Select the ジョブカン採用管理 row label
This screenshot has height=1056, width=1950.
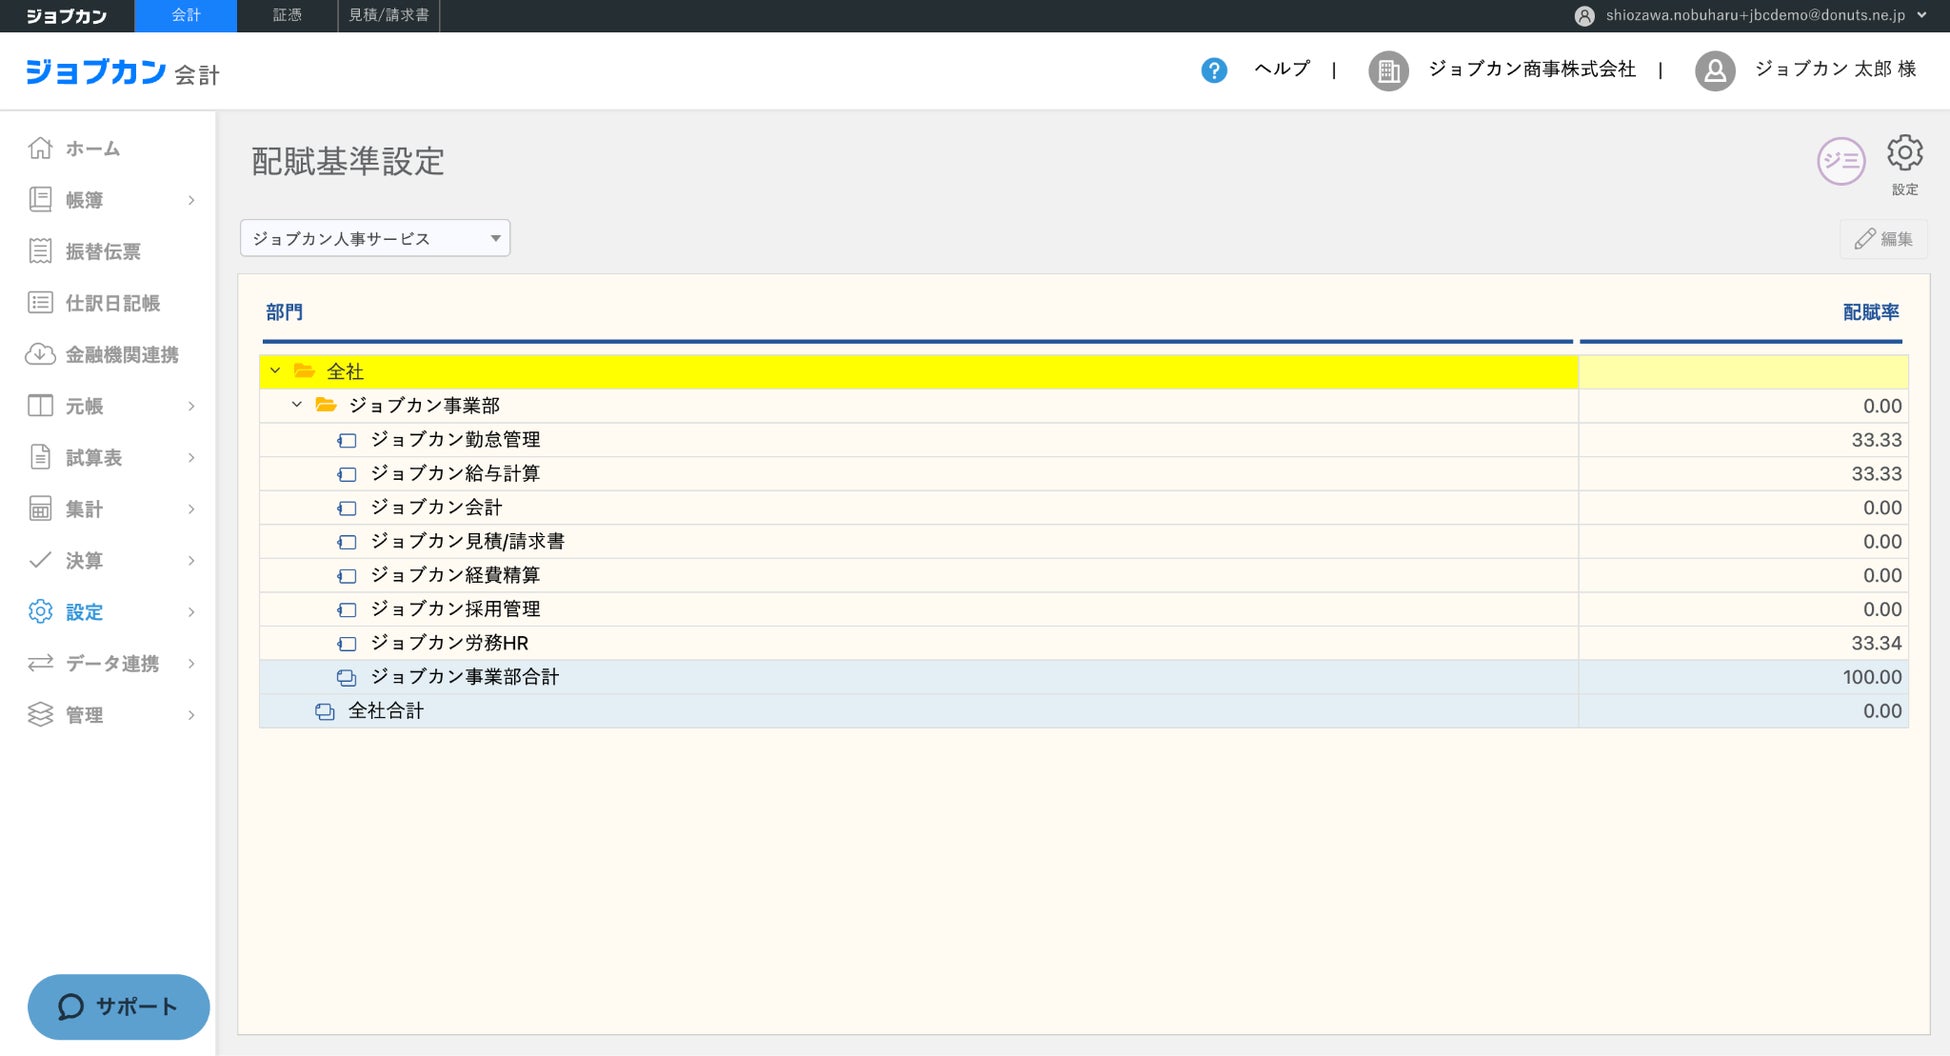pos(455,610)
